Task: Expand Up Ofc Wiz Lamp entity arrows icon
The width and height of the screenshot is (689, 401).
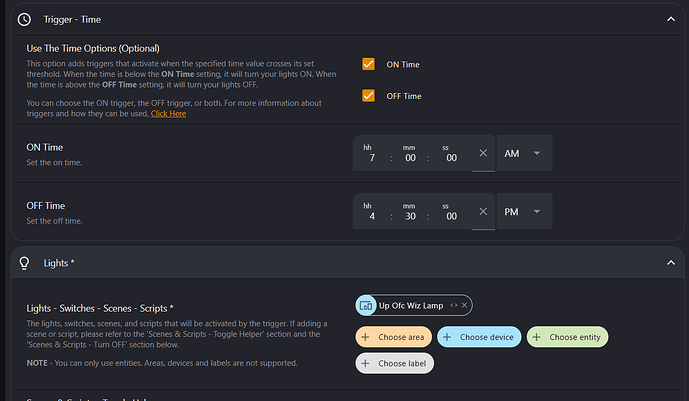Action: coord(453,305)
